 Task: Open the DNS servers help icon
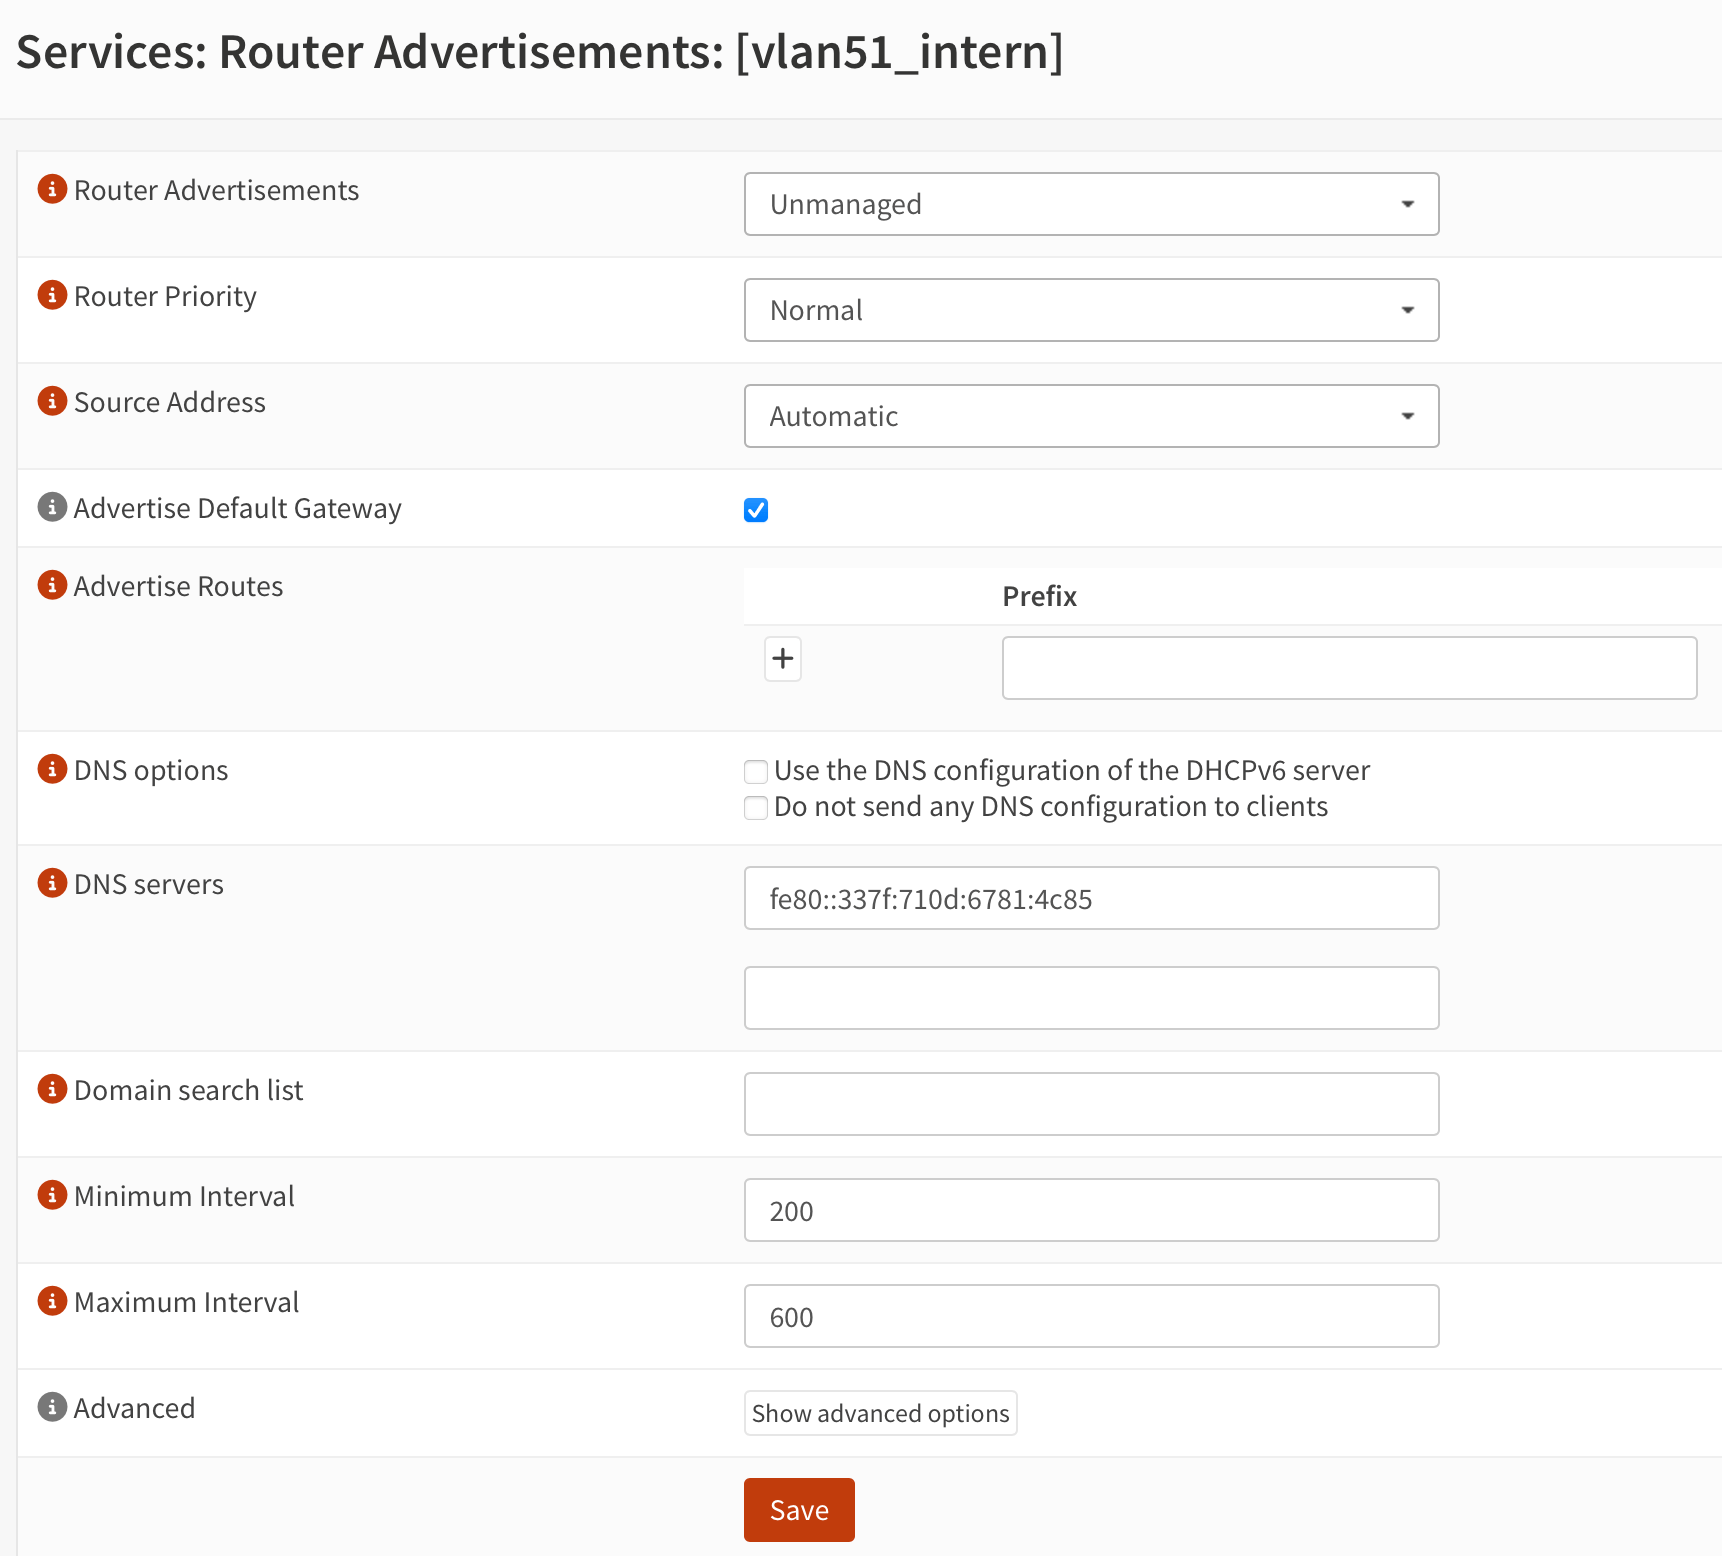coord(51,882)
